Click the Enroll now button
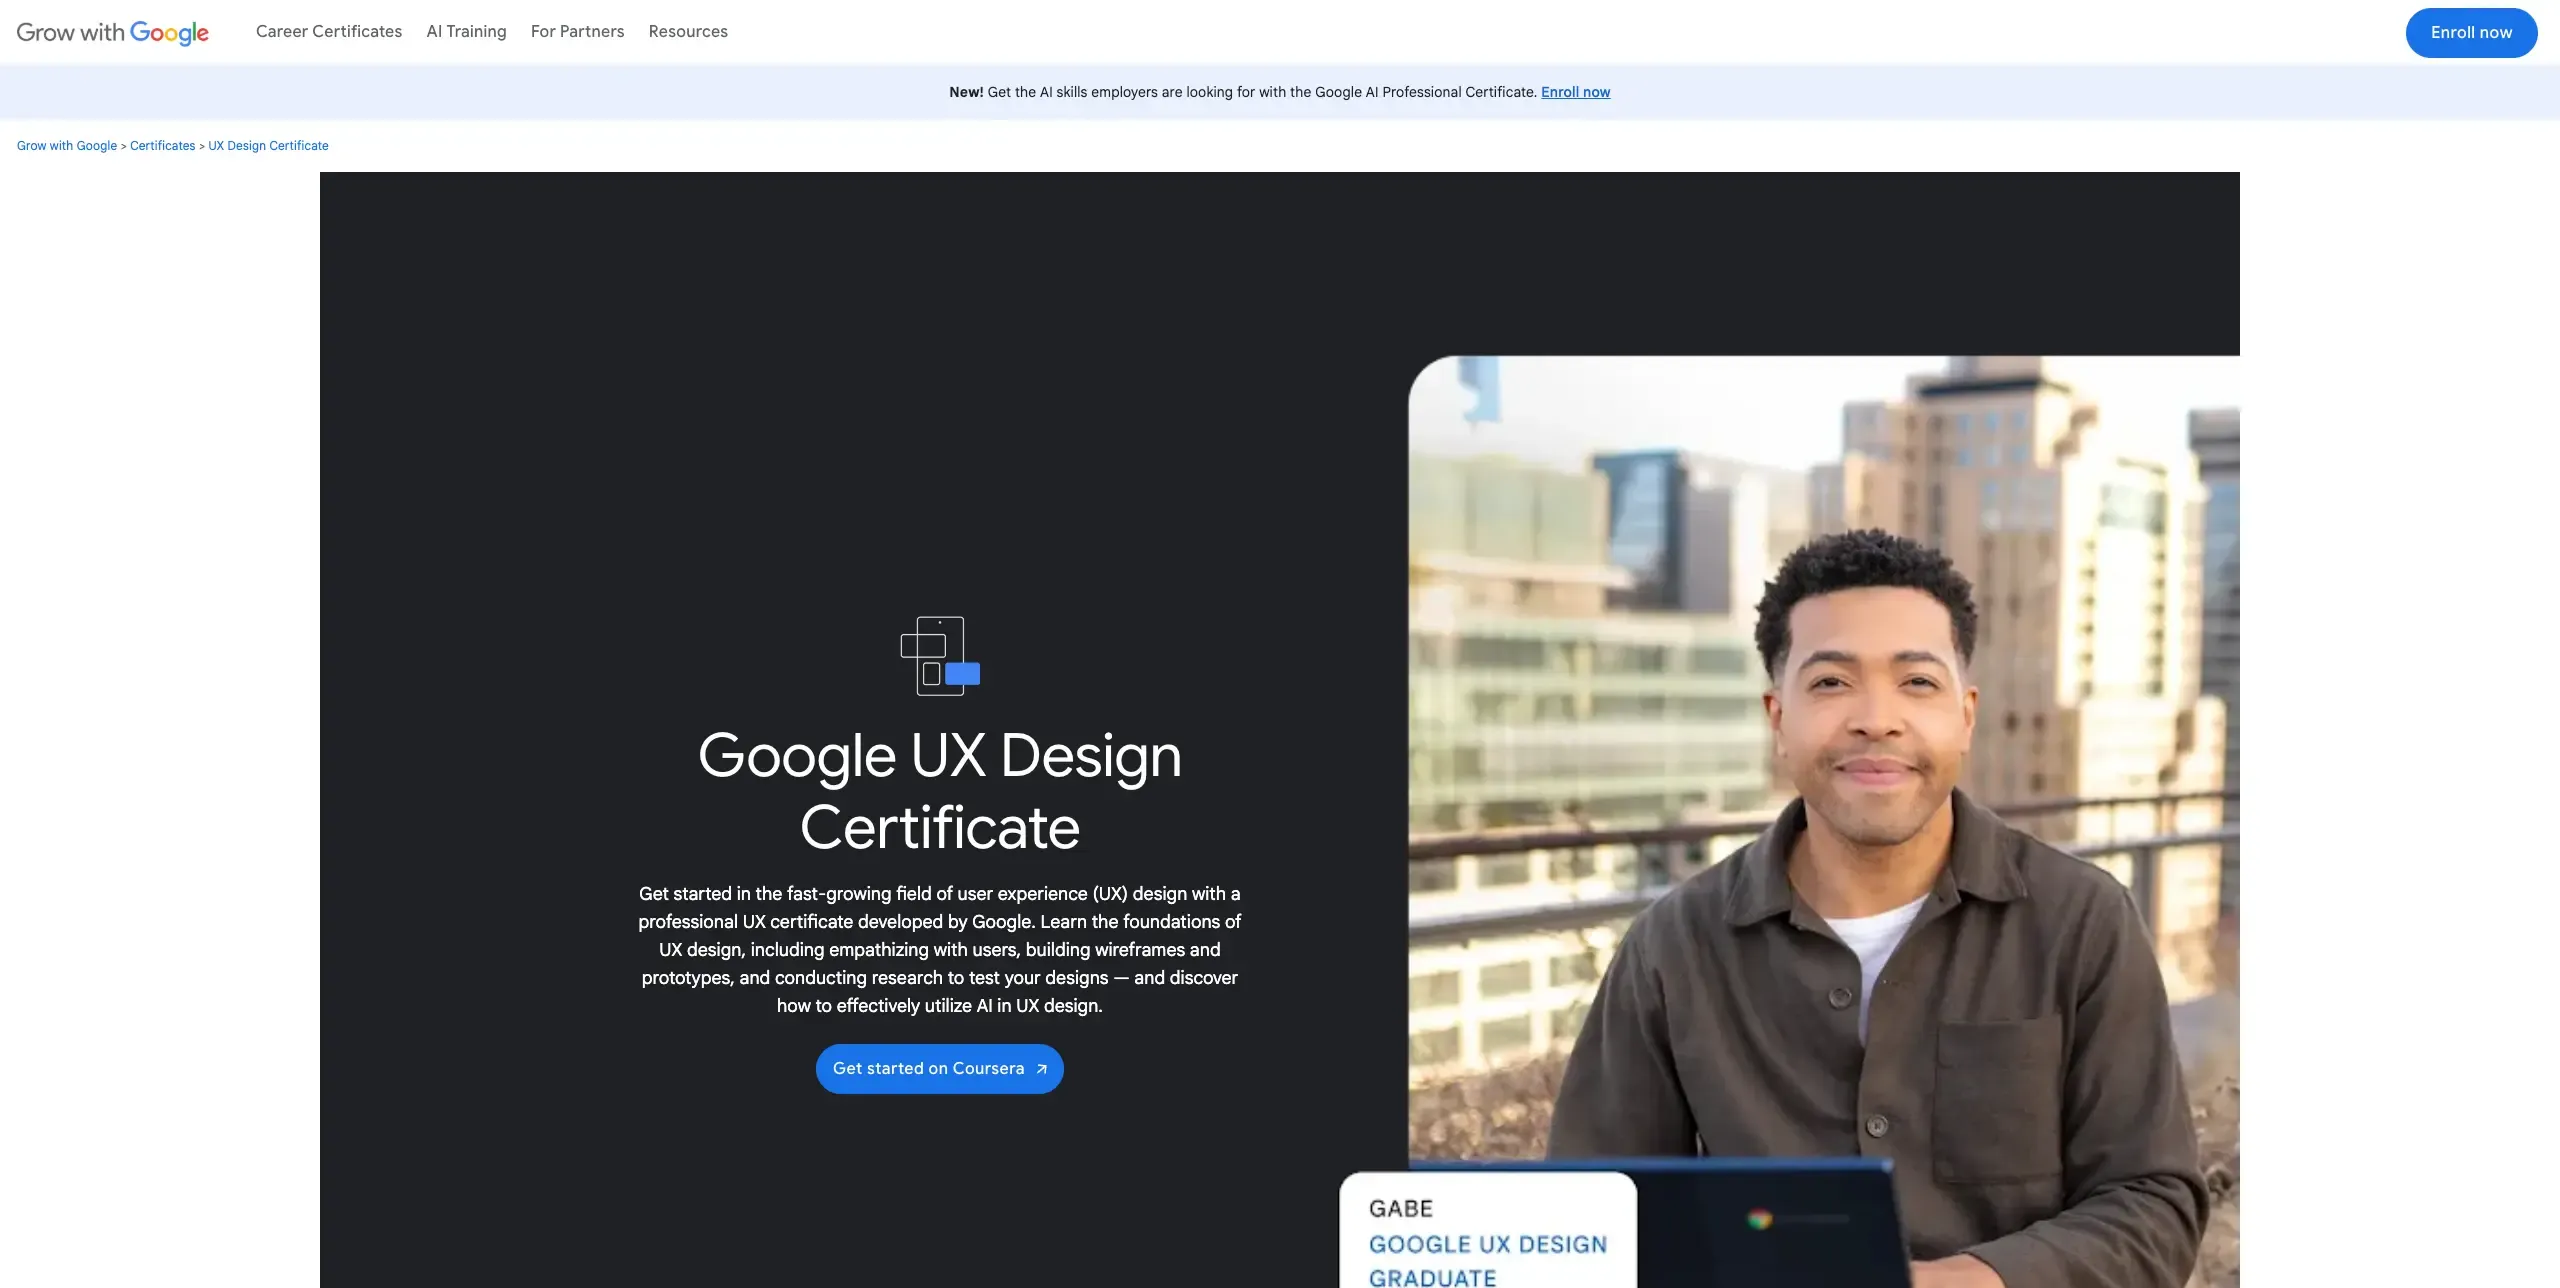This screenshot has height=1288, width=2560. point(2470,32)
